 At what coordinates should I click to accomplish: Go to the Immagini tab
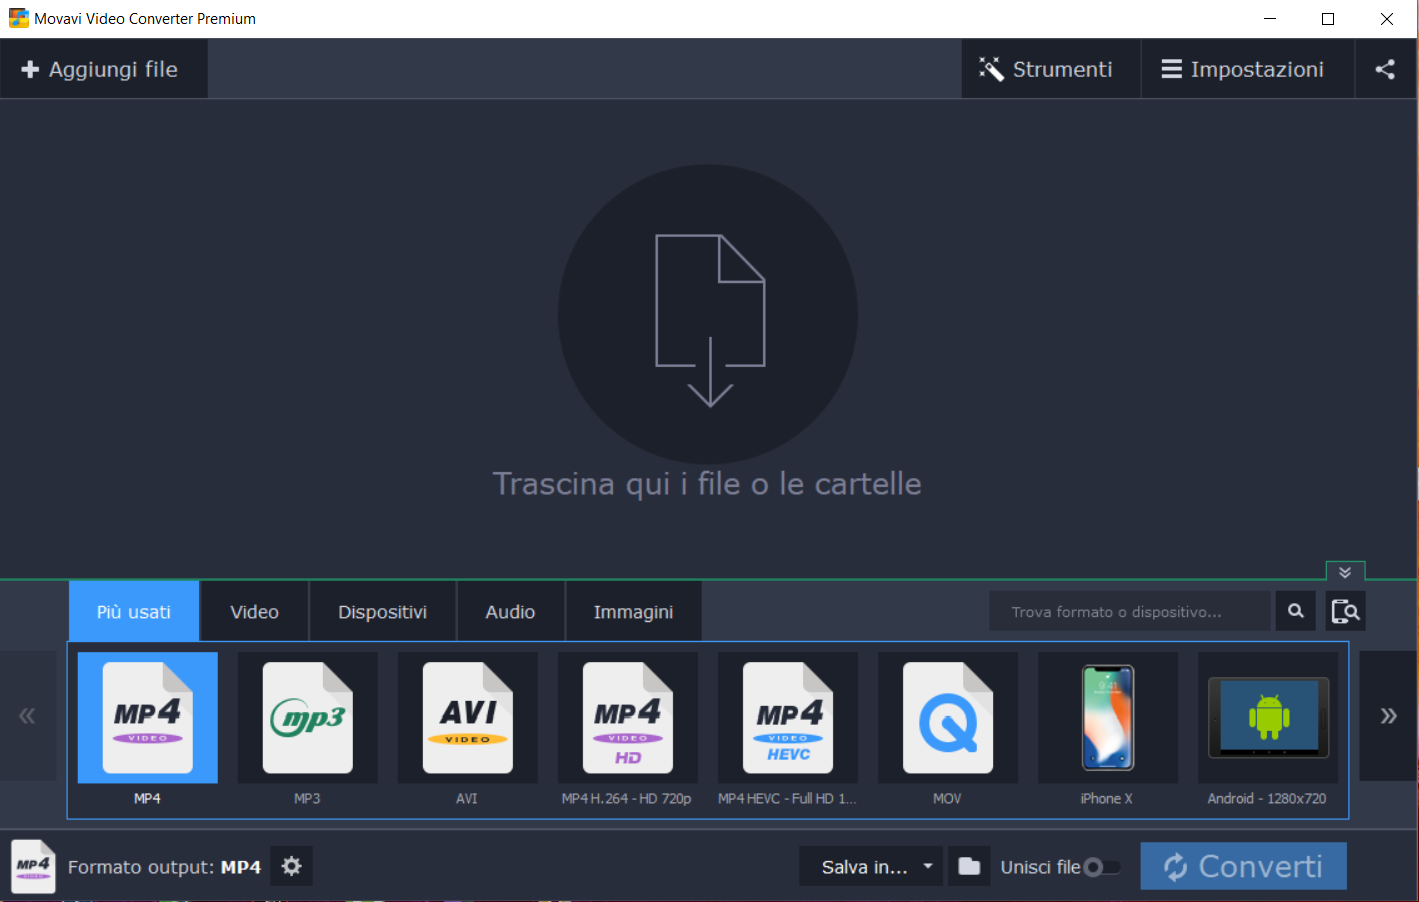click(x=633, y=611)
